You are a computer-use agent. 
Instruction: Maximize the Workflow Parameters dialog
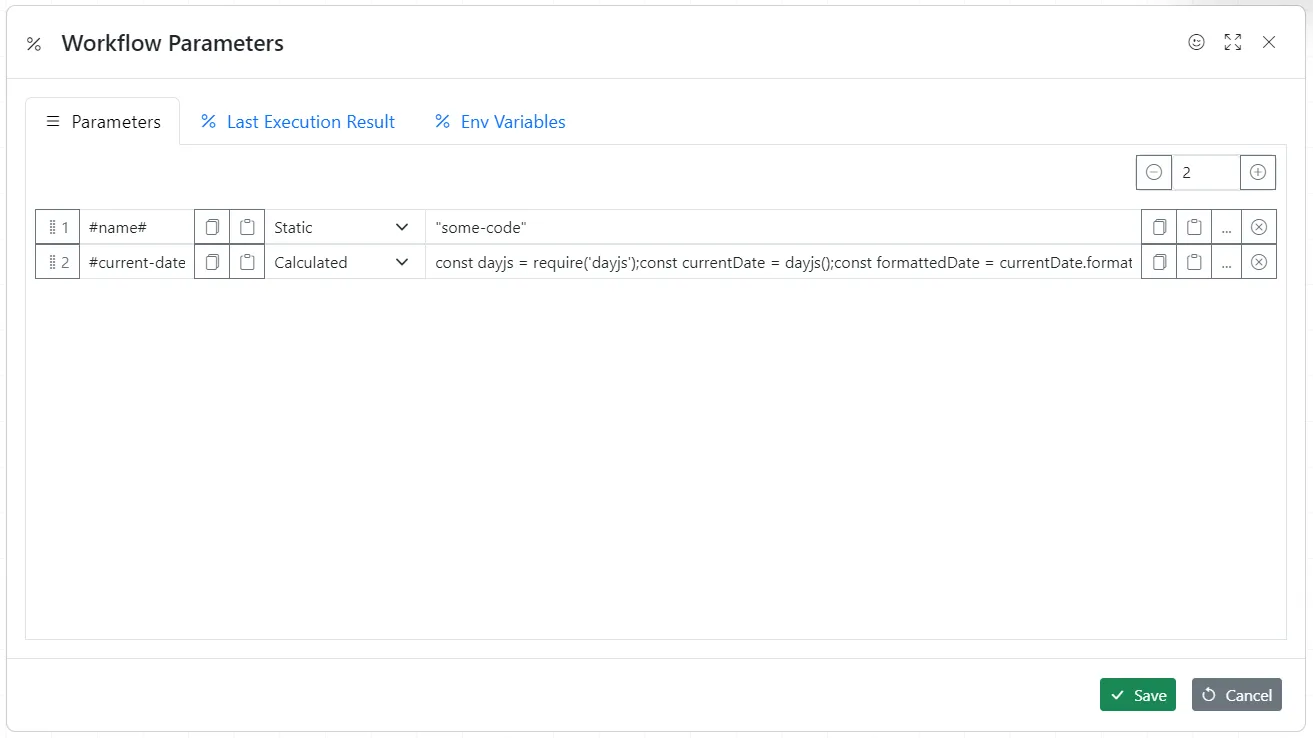click(x=1232, y=42)
